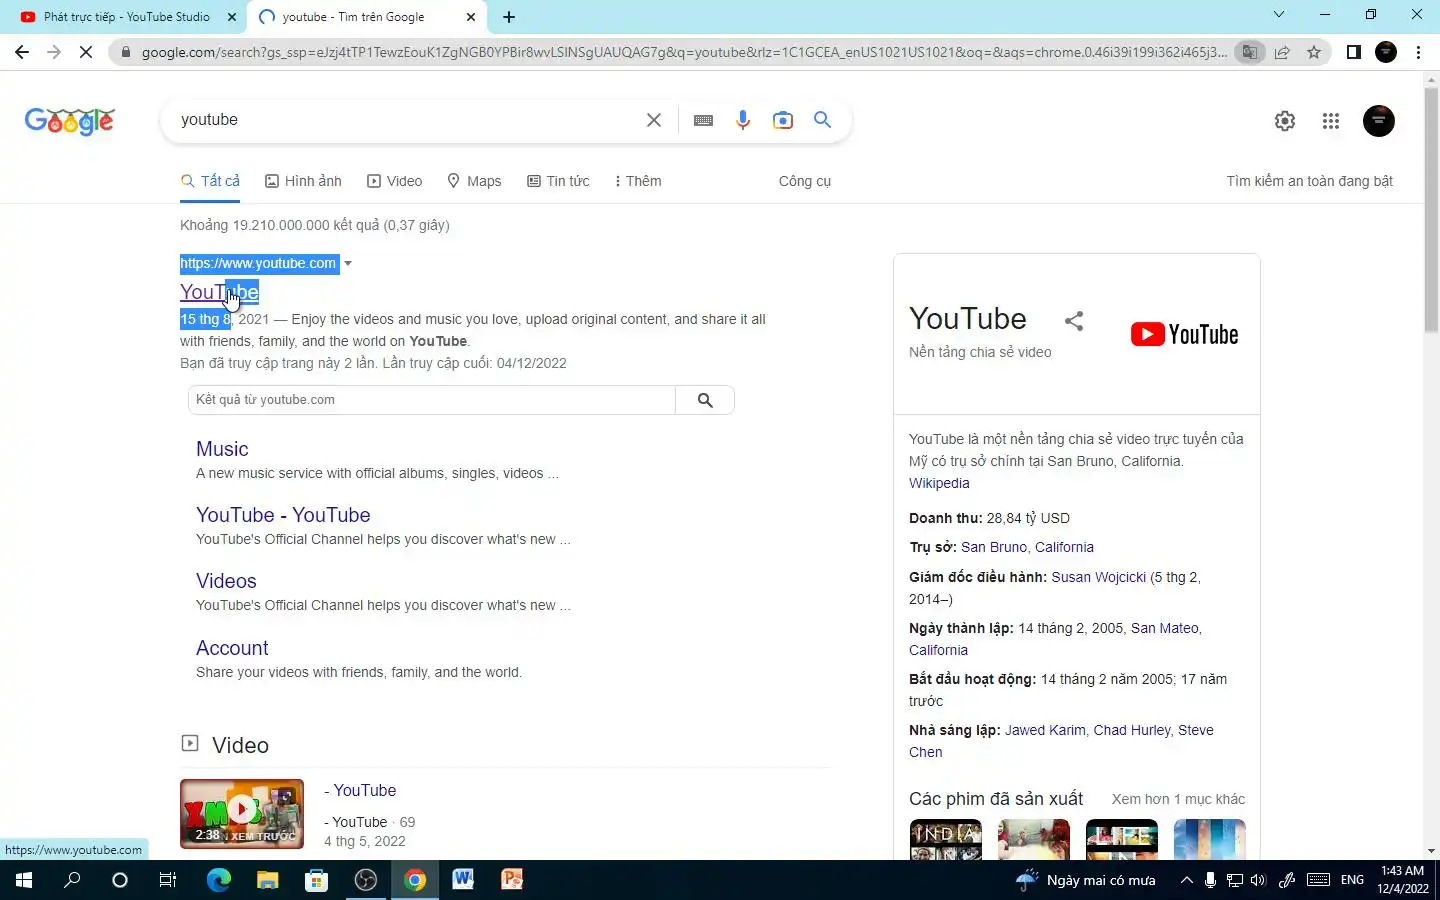Submit search with the magnifier icon
The width and height of the screenshot is (1440, 900).
pos(823,120)
